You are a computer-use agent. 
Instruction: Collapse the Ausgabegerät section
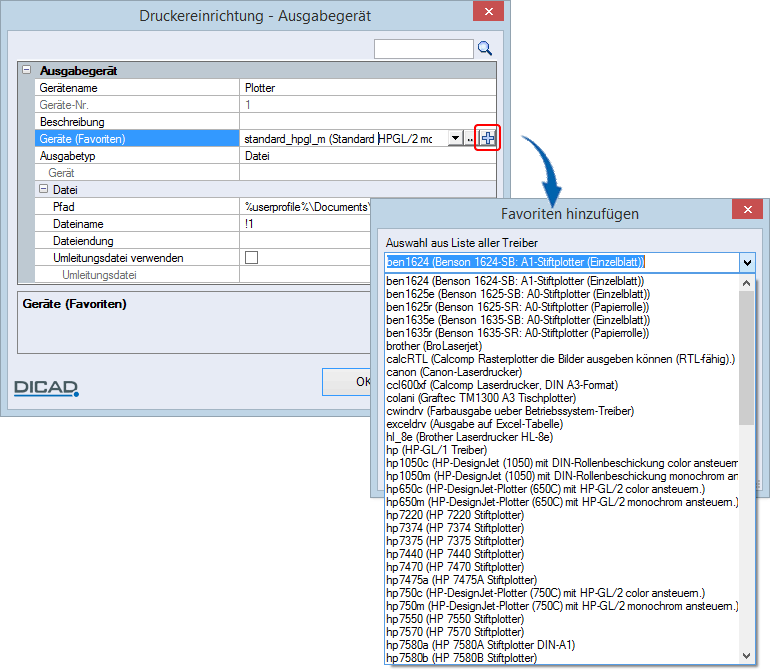27,70
